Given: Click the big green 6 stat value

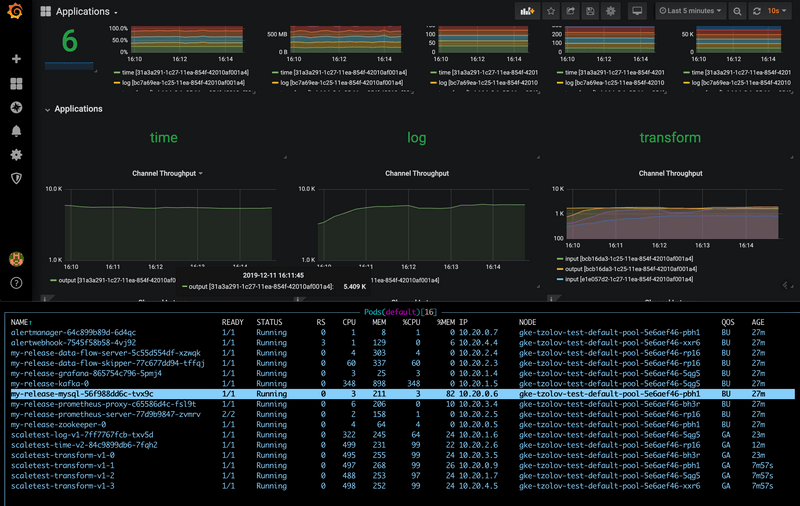Looking at the screenshot, I should 69,41.
